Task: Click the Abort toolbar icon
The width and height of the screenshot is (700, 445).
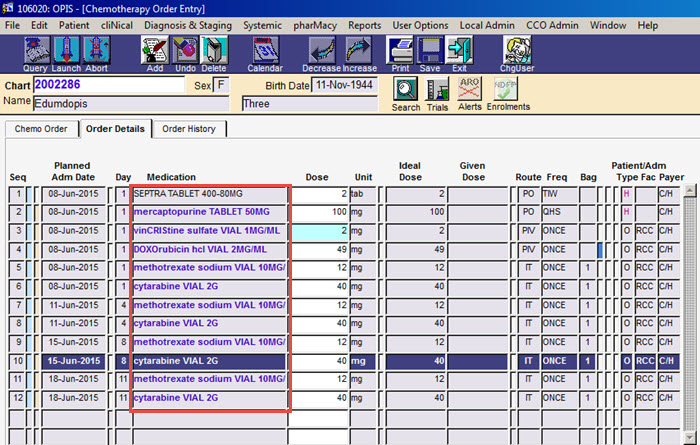Action: point(96,51)
